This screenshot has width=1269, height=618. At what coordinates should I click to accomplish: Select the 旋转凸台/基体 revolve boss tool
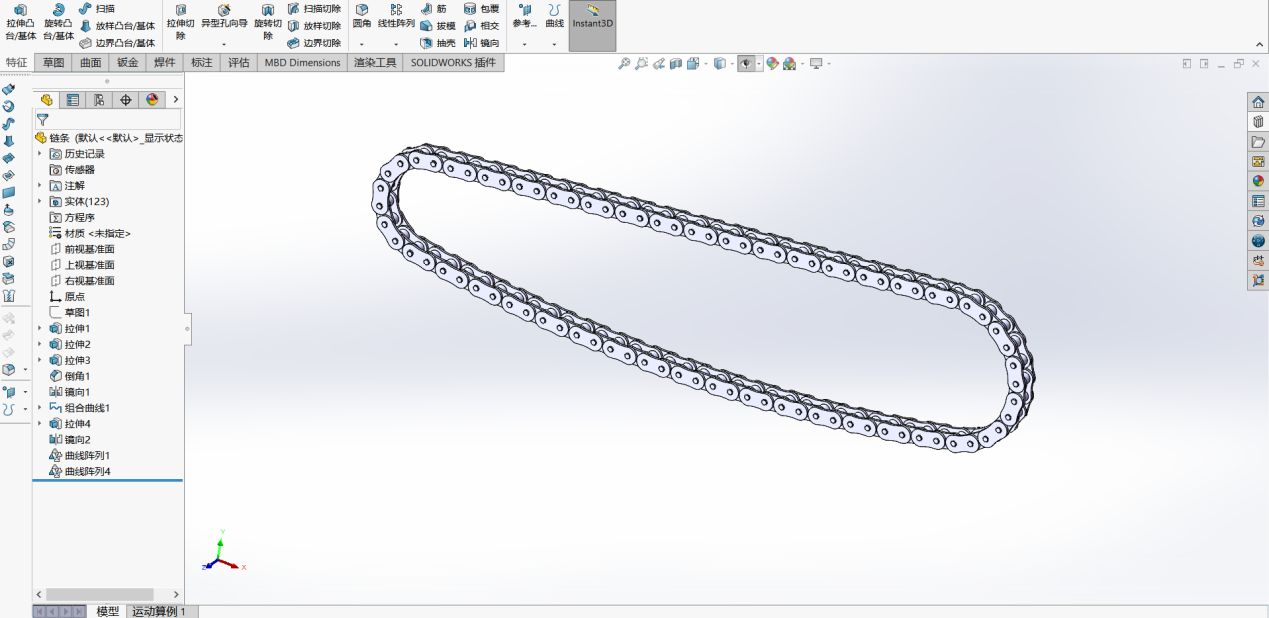click(58, 22)
